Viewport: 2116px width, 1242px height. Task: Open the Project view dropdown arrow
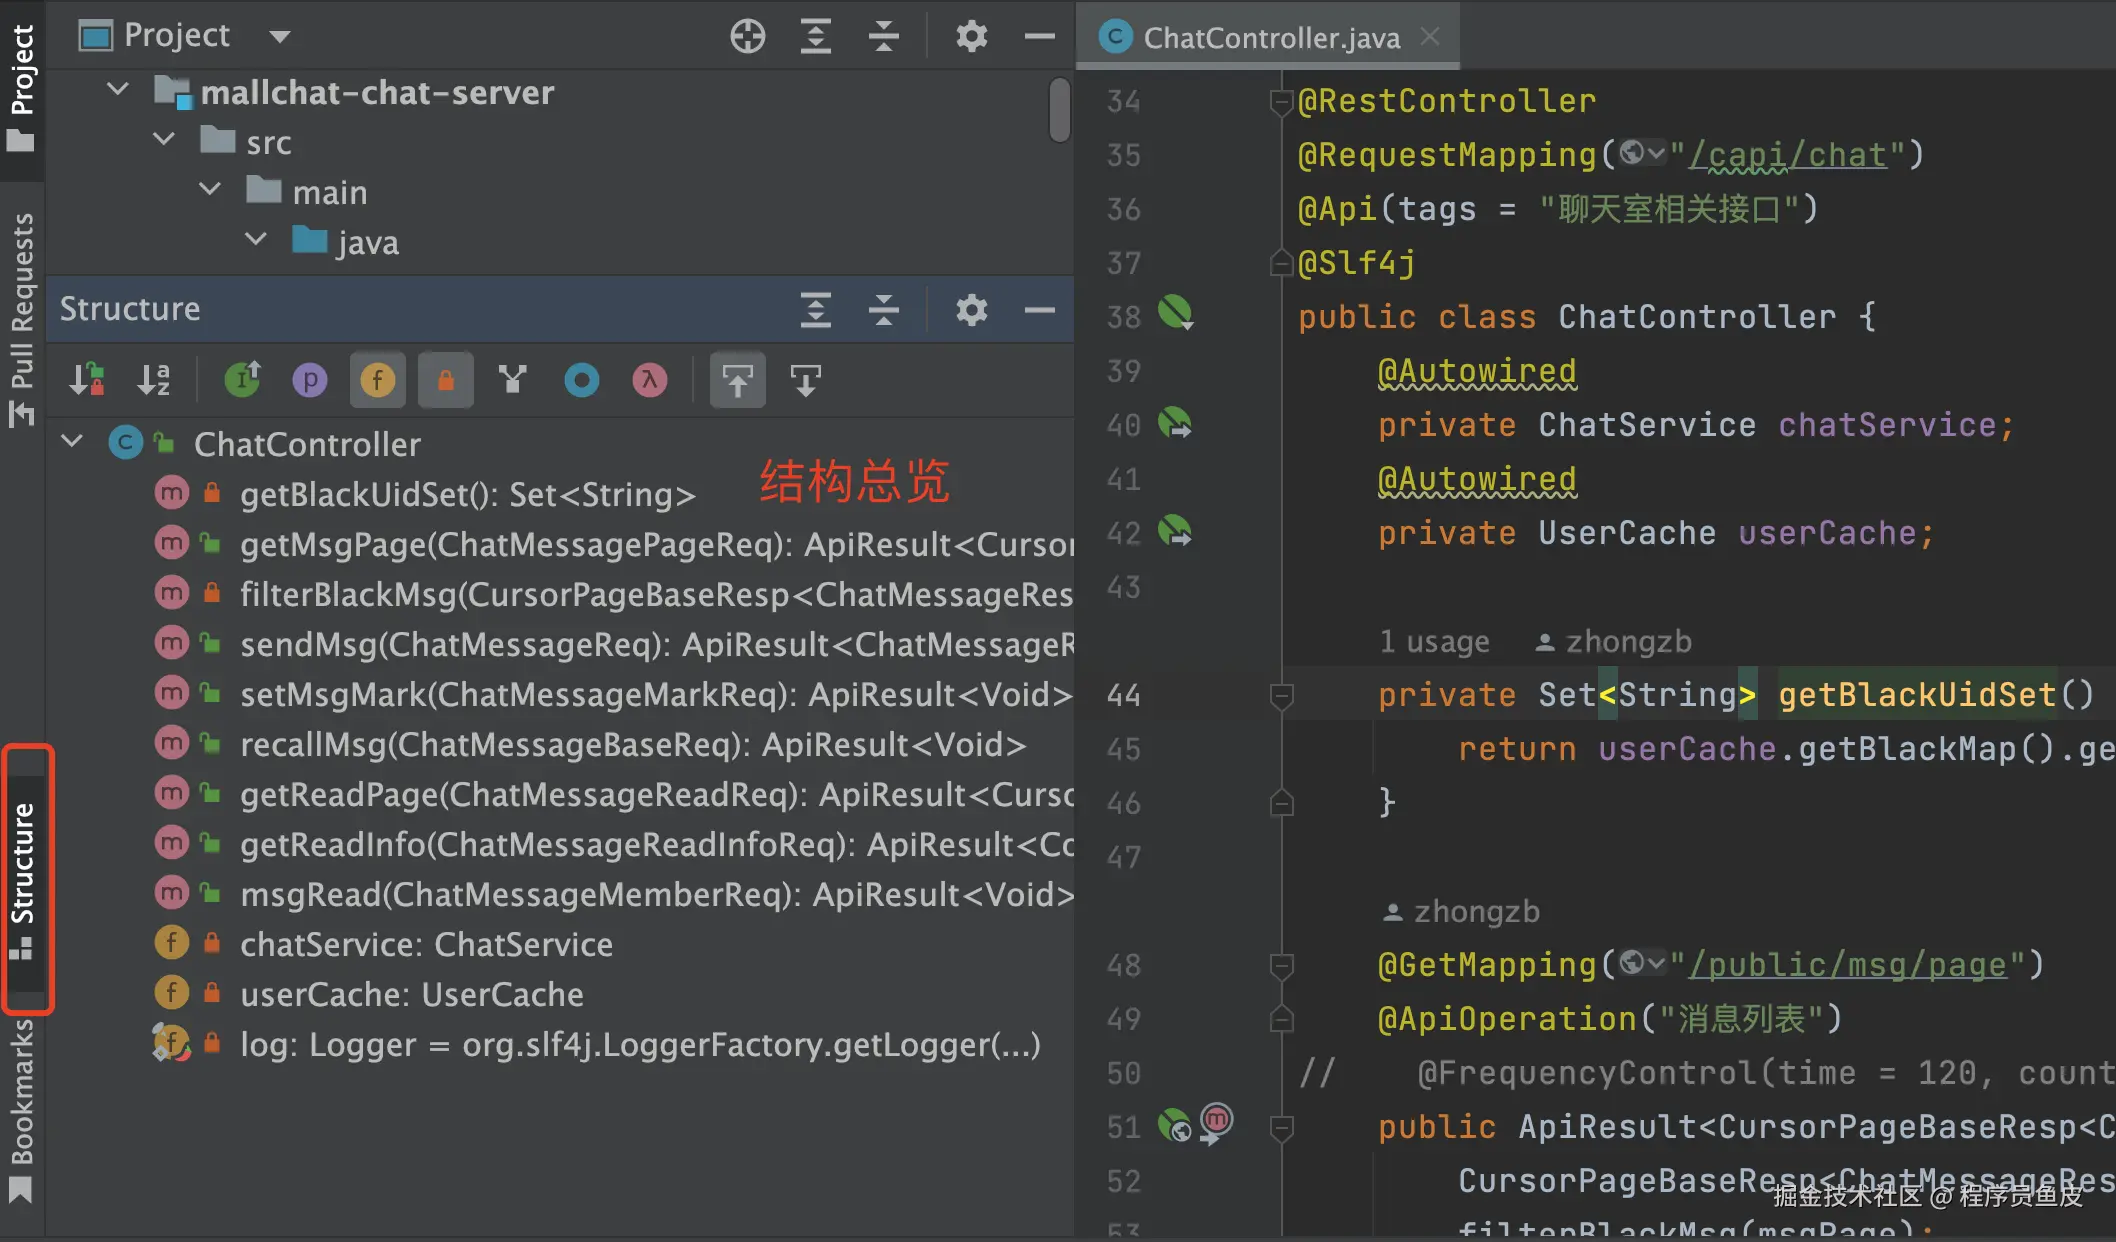click(x=280, y=37)
